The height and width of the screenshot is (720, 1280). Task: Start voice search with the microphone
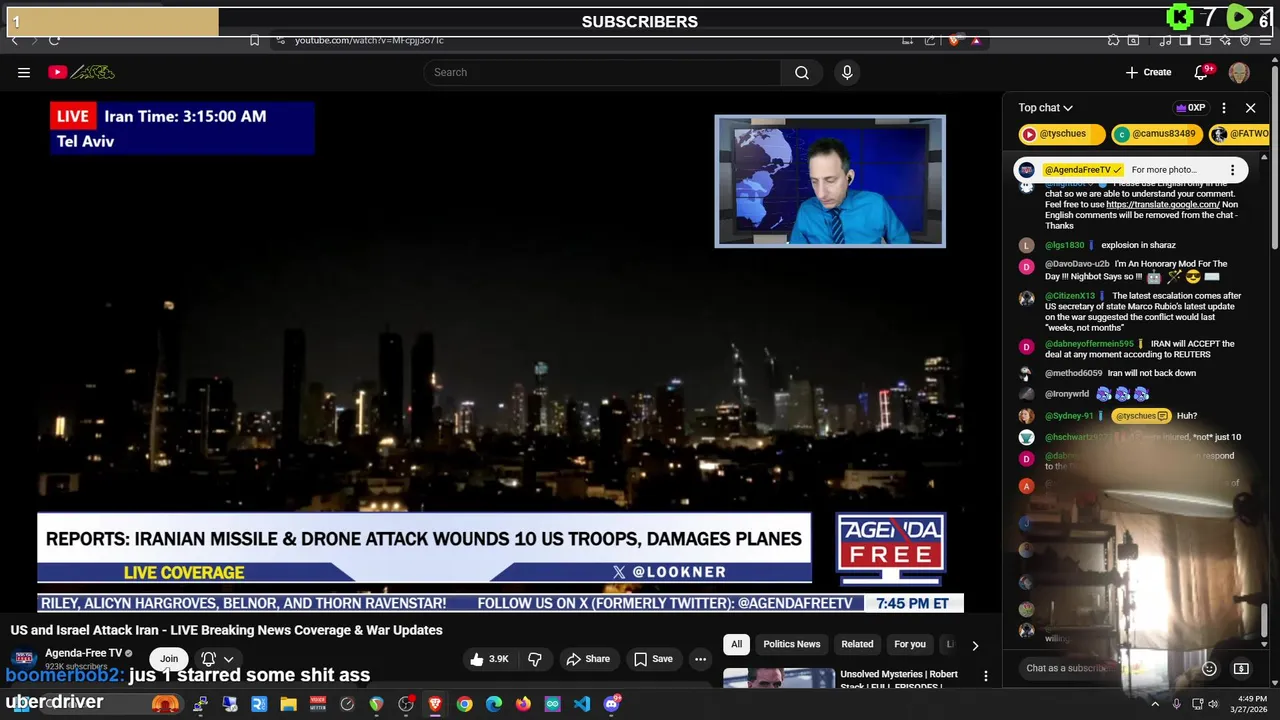pos(847,72)
